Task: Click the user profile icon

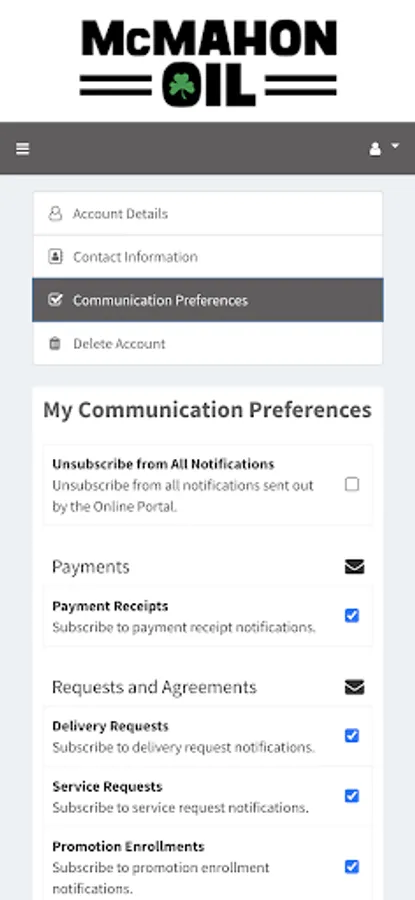Action: [x=375, y=149]
